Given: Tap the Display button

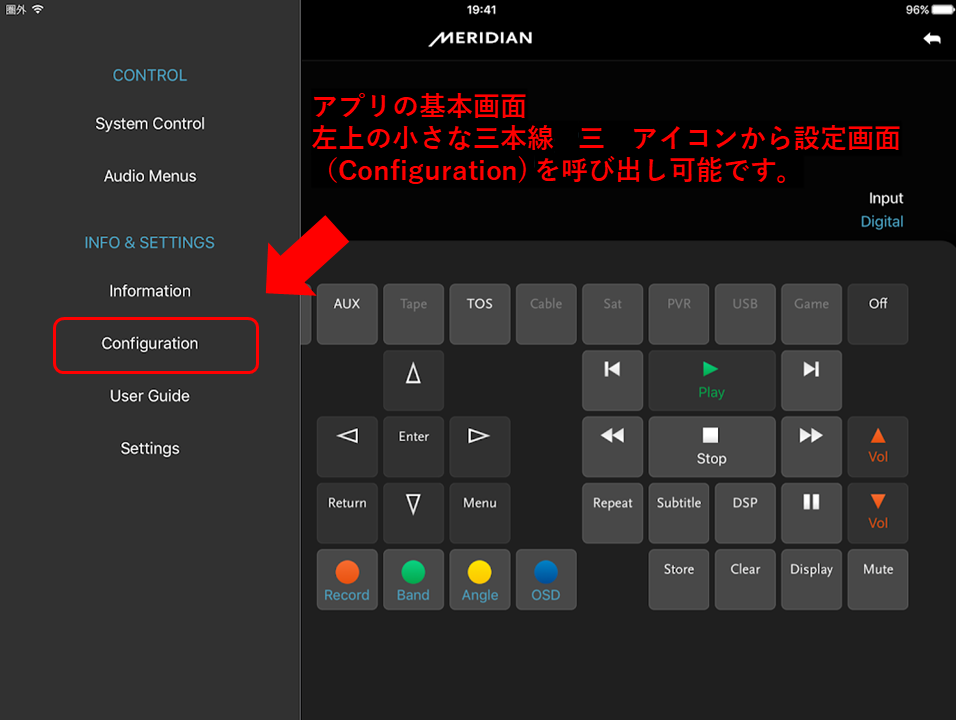Looking at the screenshot, I should point(812,580).
